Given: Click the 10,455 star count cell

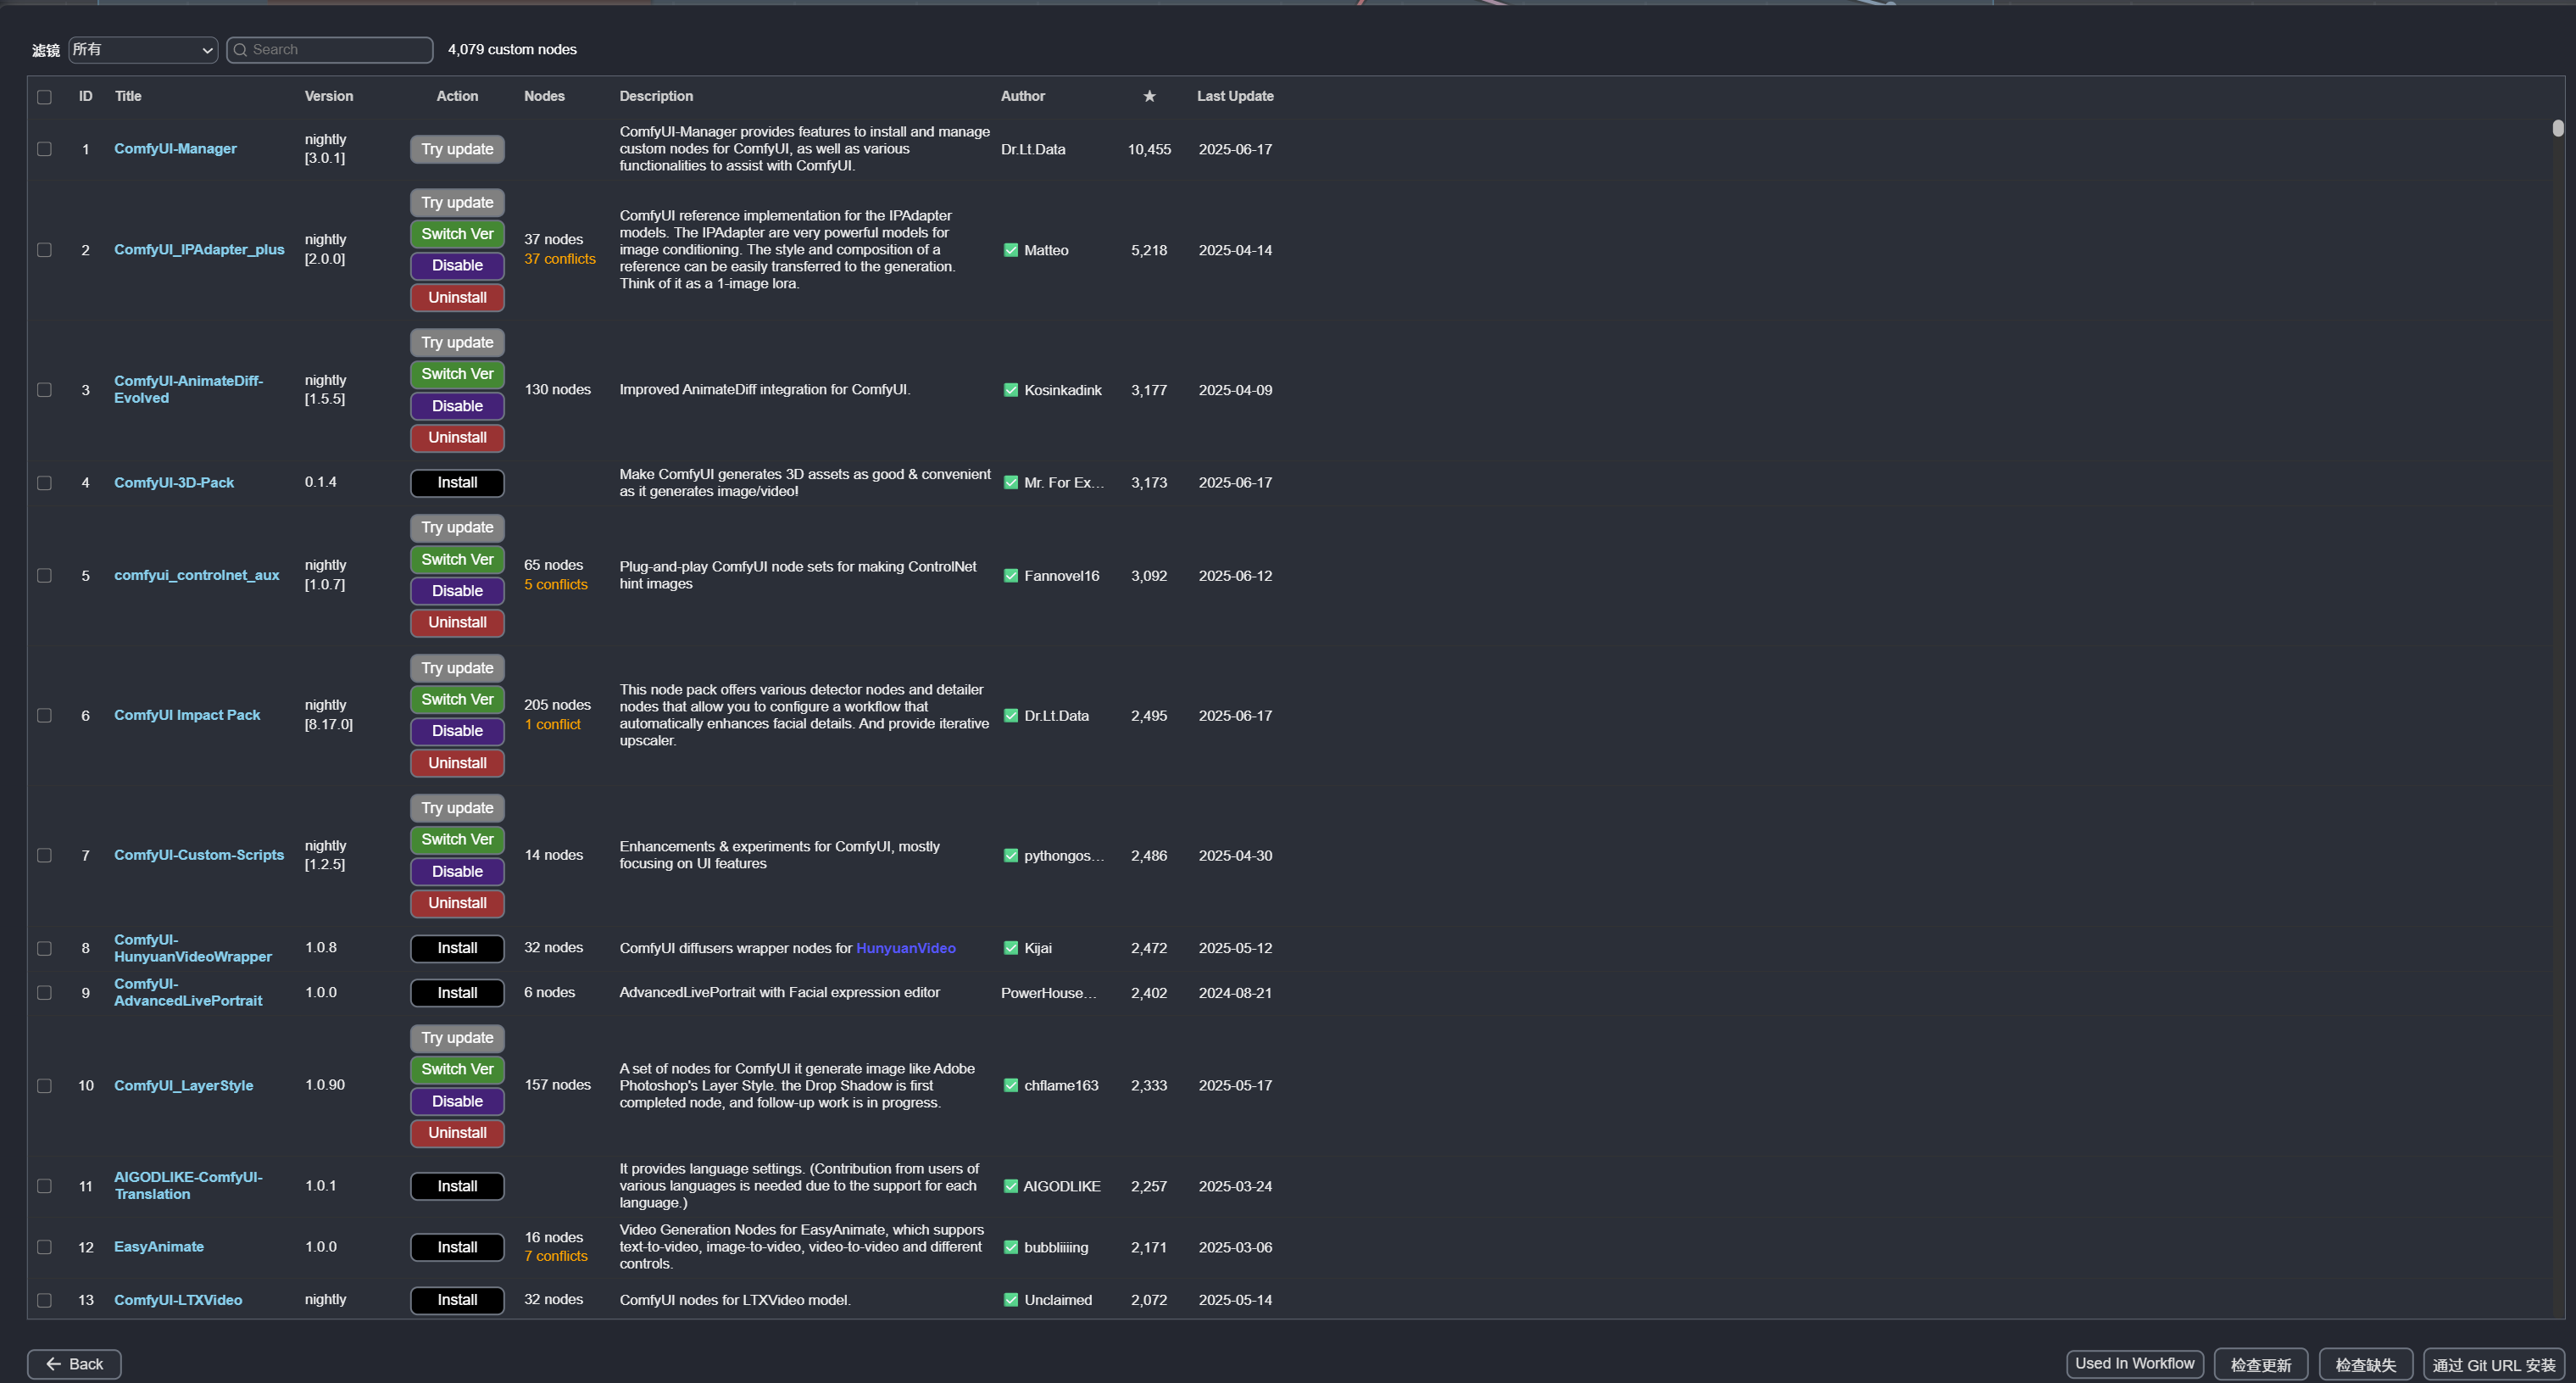Looking at the screenshot, I should pyautogui.click(x=1149, y=149).
